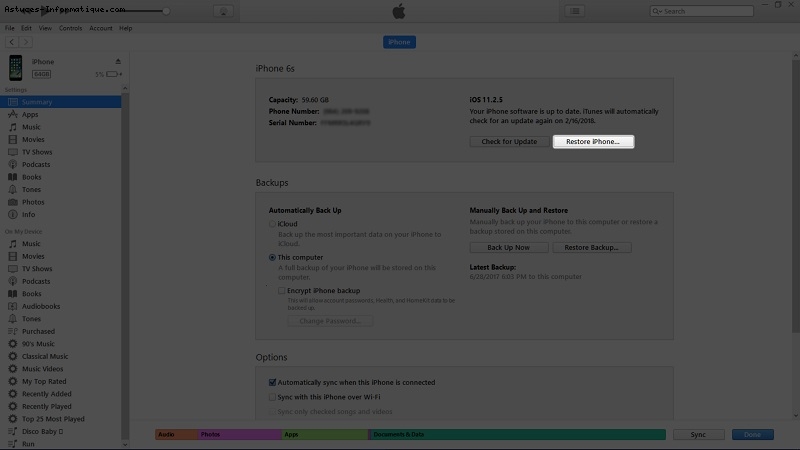The width and height of the screenshot is (800, 450).
Task: Open the Music icon under Settings
Action: pos(13,127)
